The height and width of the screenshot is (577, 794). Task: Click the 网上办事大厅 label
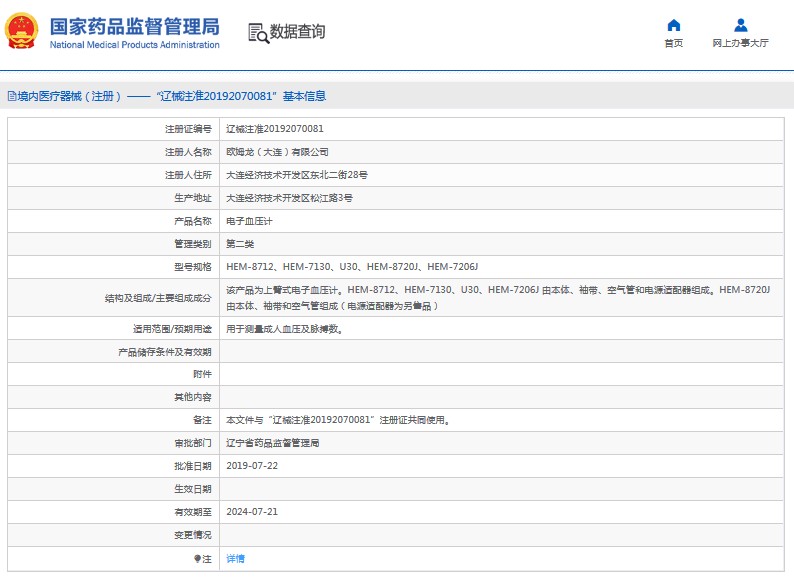point(740,43)
